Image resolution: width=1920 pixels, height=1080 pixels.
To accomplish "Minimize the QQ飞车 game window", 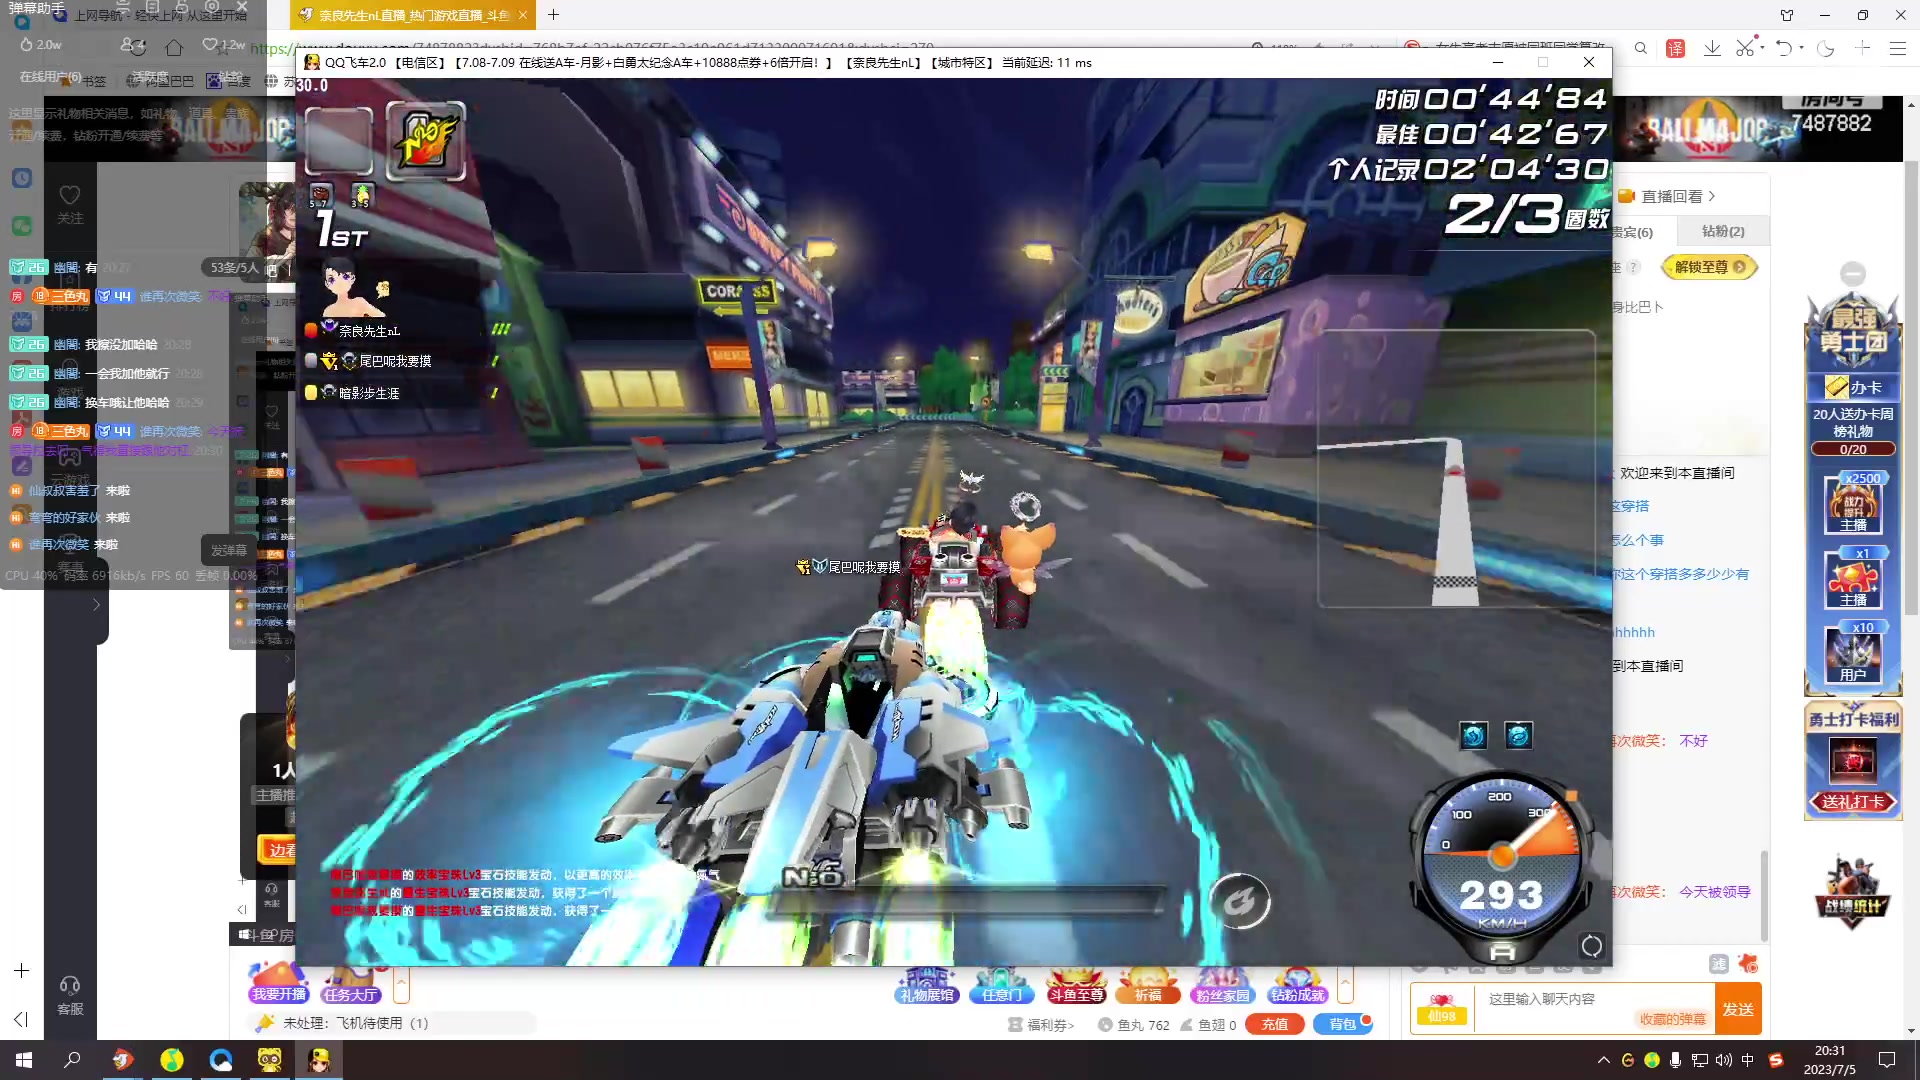I will pyautogui.click(x=1498, y=62).
